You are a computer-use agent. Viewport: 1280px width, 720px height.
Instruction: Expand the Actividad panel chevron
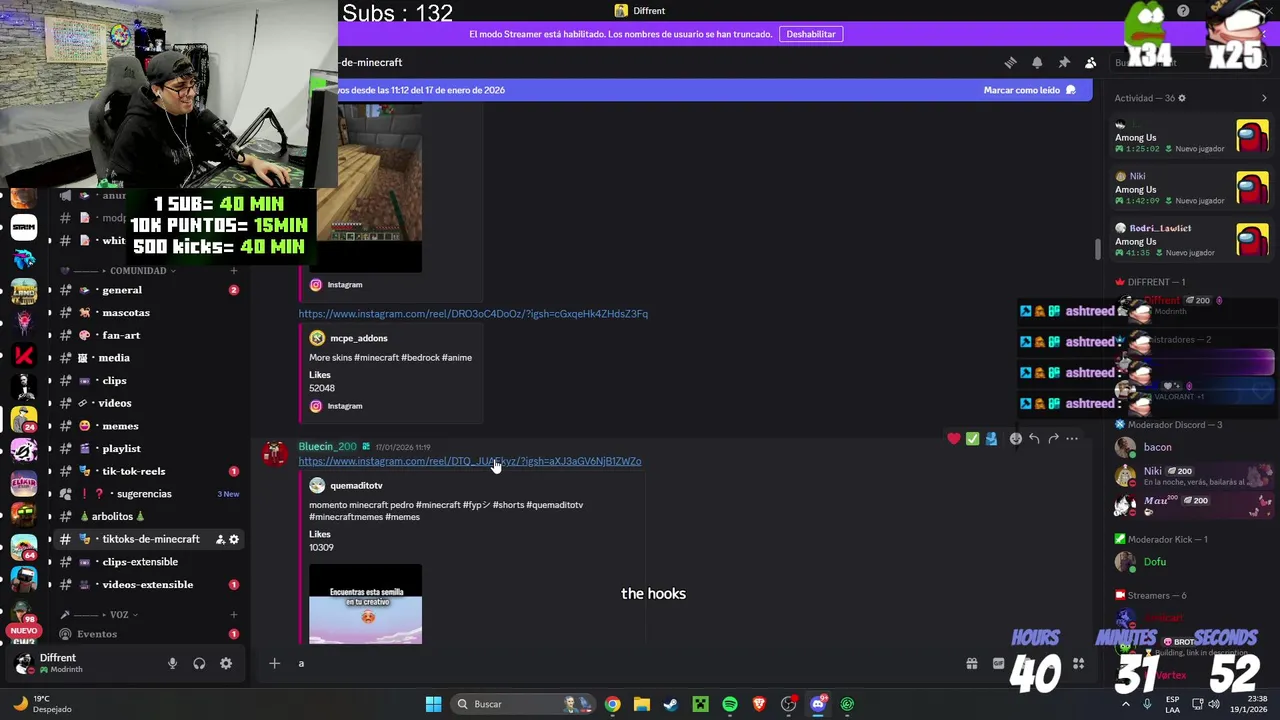(1264, 98)
